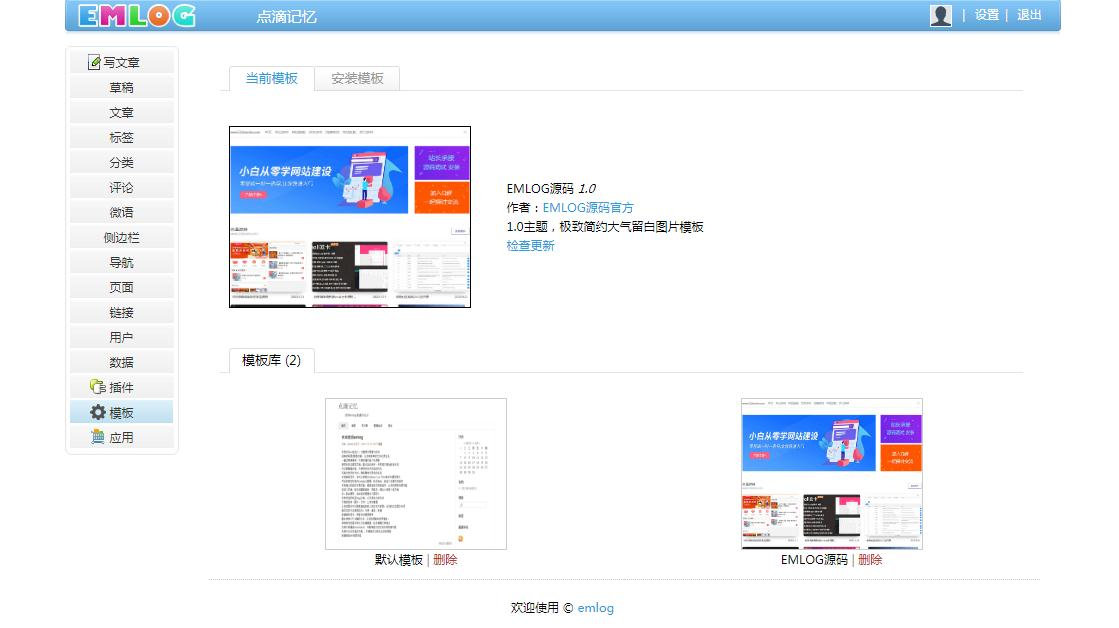Go to 标签 management
This screenshot has width=1119, height=628.
coord(121,137)
